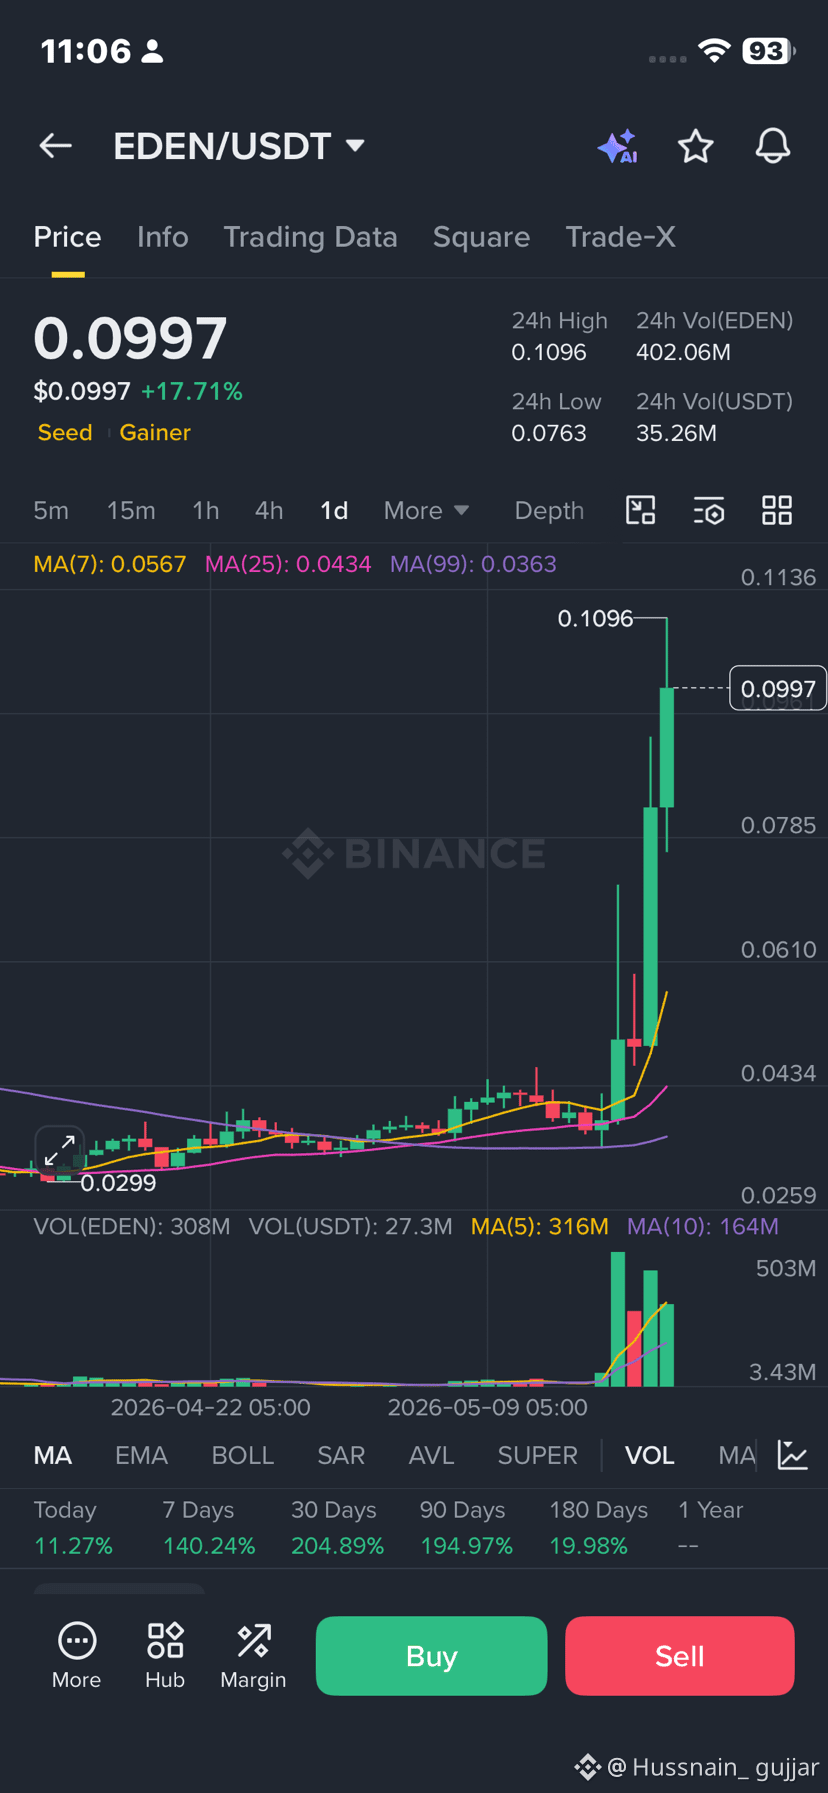
Task: Tap the 24h High 0.1096 value
Action: point(549,353)
